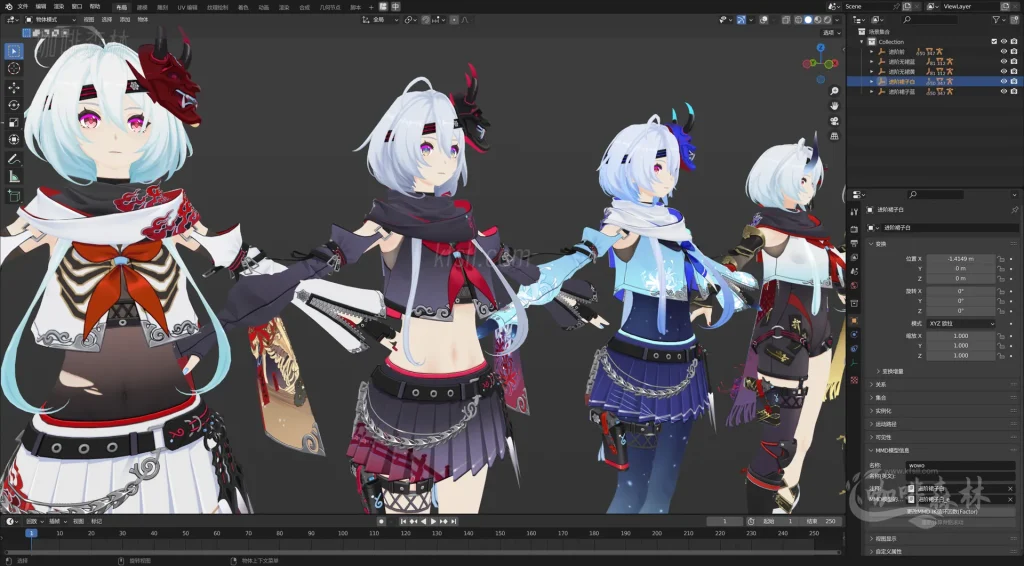Open the Output properties tab
This screenshot has width=1024, height=566.
tap(854, 243)
